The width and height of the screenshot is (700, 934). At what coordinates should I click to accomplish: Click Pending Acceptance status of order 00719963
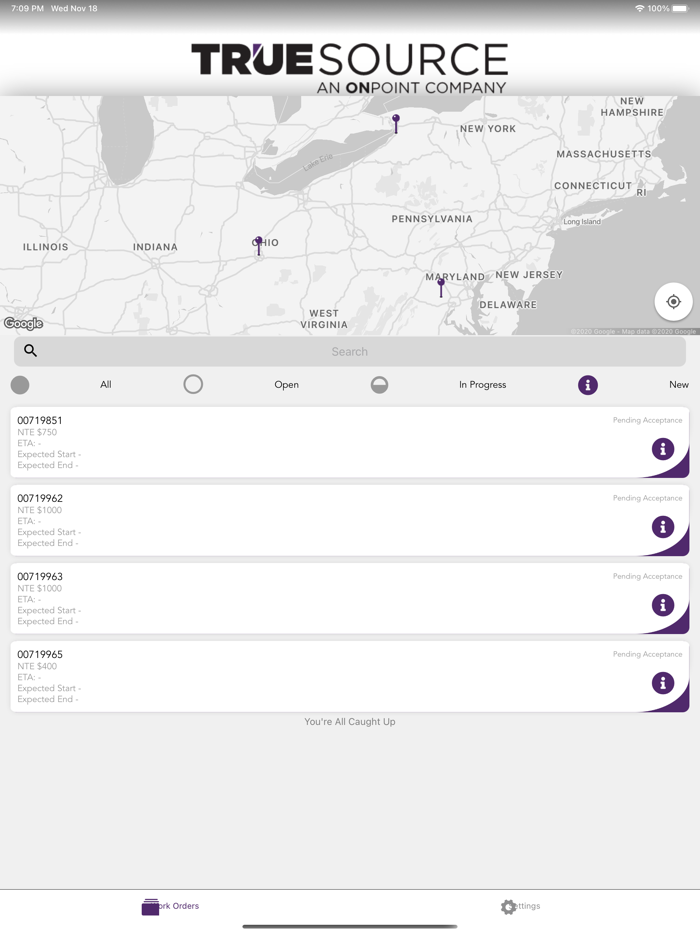point(648,577)
